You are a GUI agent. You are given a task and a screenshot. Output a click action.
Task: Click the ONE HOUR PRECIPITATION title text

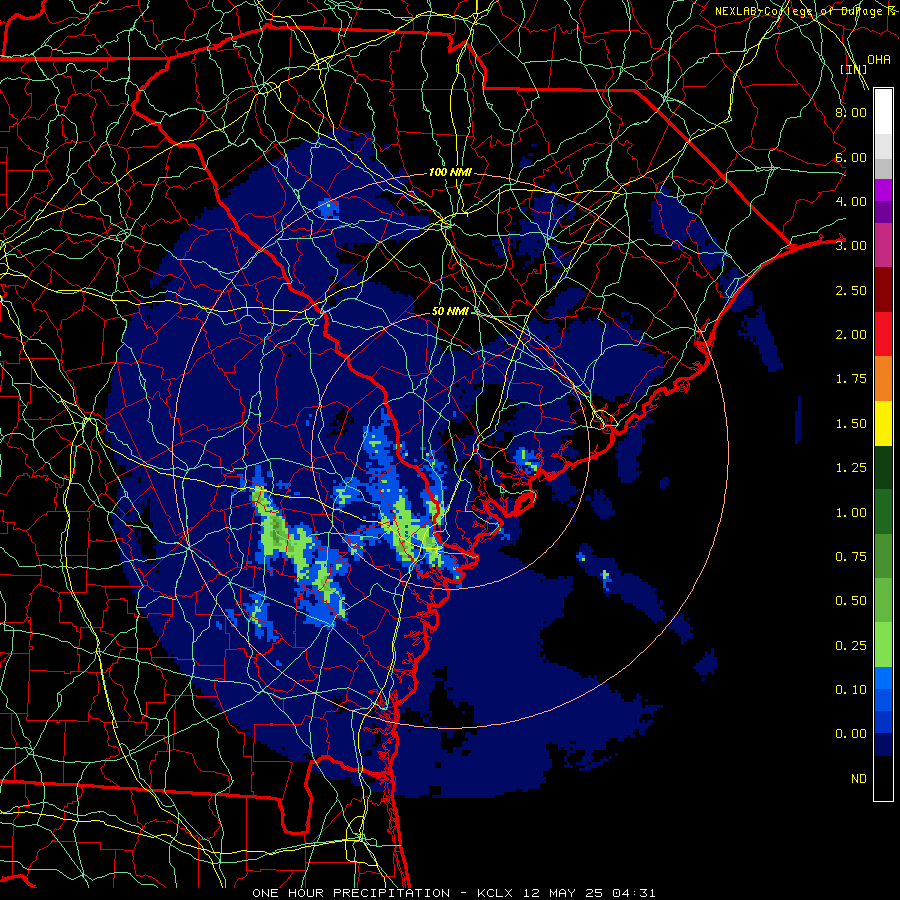(x=351, y=893)
